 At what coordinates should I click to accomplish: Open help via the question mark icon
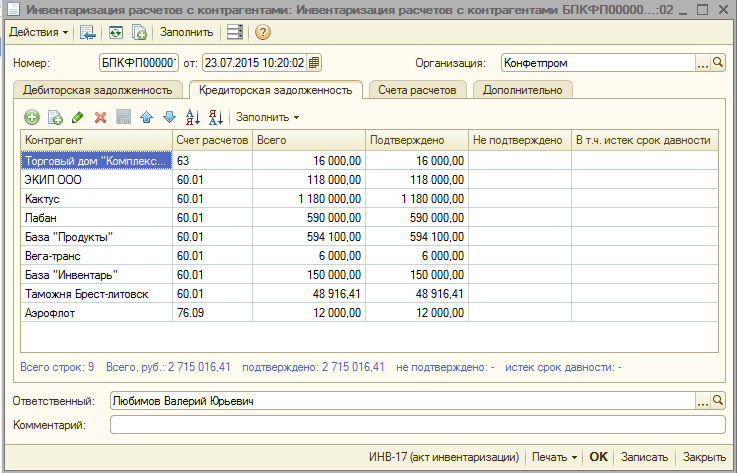pos(263,32)
